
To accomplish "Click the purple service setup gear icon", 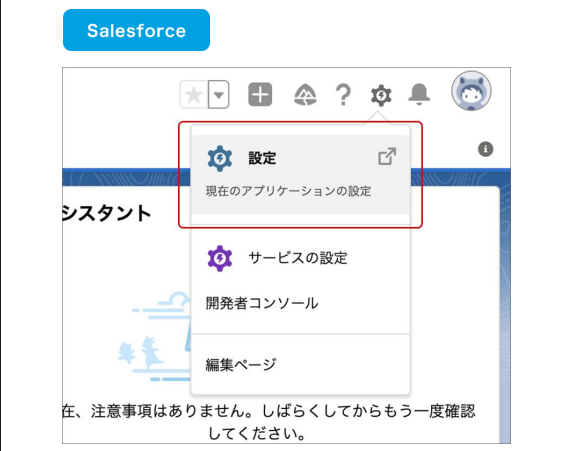I will point(220,258).
